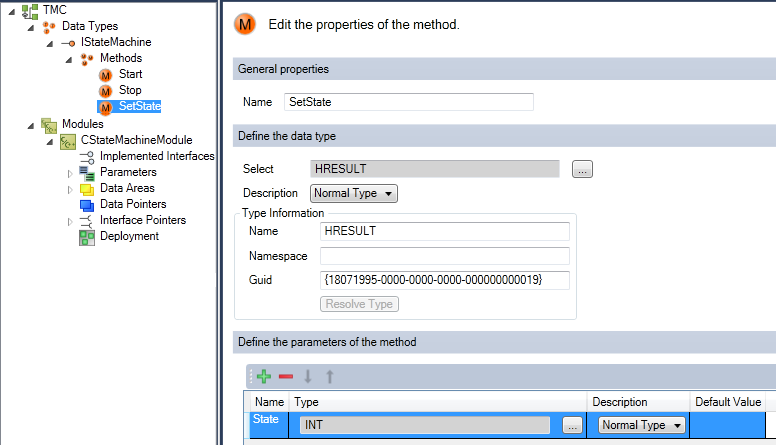The image size is (776, 445).
Task: Collapse the Data Types node
Action: click(x=31, y=28)
